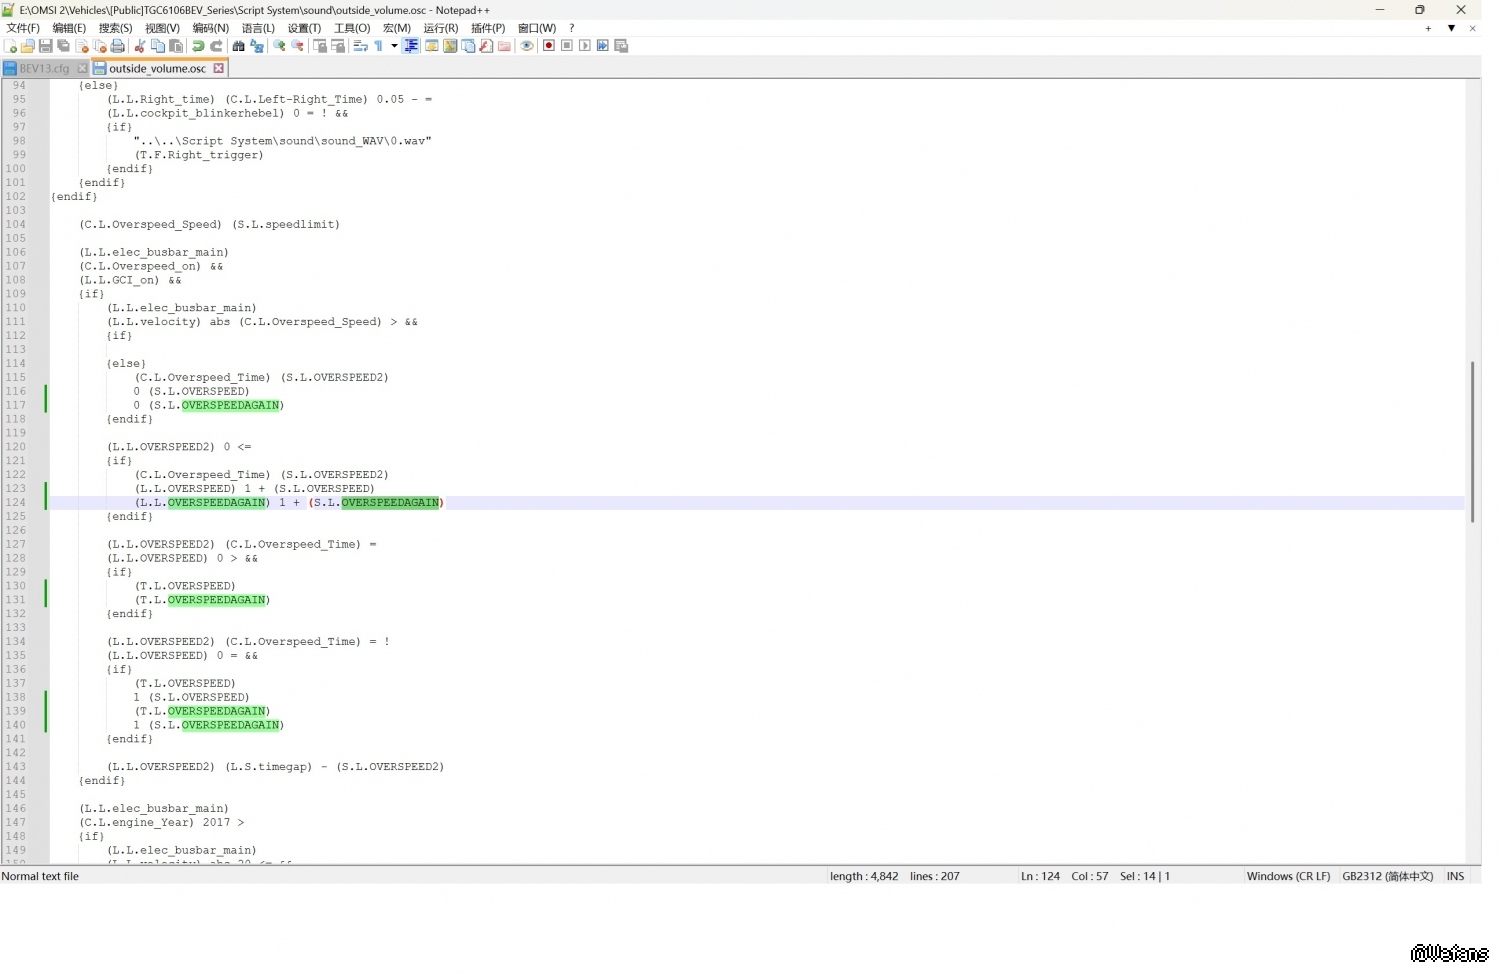Click the Zoom in toolbar icon
The height and width of the screenshot is (974, 1500).
click(280, 46)
